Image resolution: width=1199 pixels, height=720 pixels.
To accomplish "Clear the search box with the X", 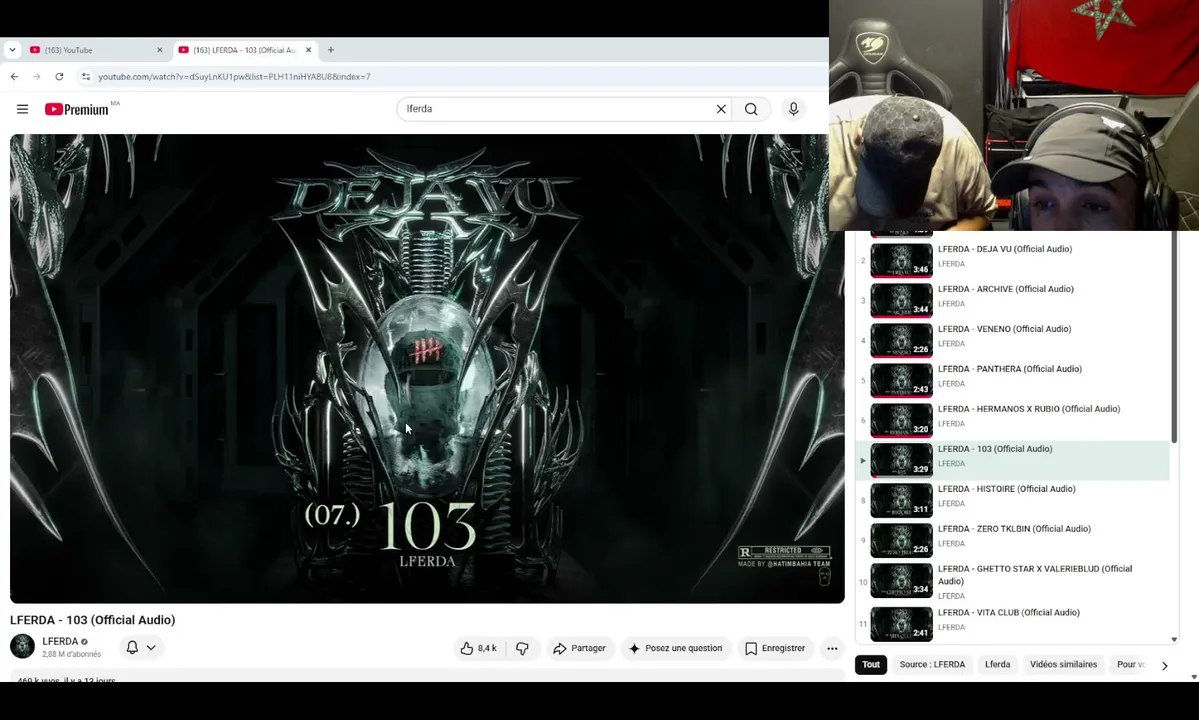I will (x=720, y=109).
